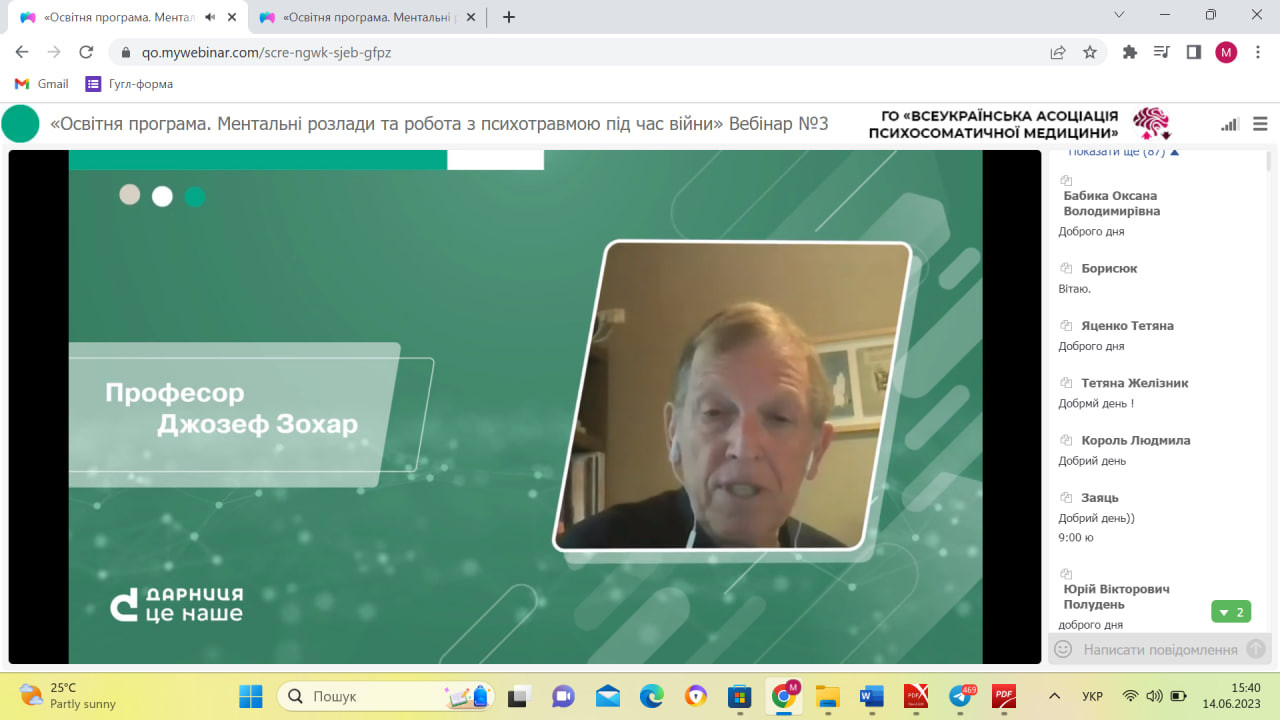1280x720 pixels.
Task: Open the Mail app from the taskbar
Action: pos(607,696)
